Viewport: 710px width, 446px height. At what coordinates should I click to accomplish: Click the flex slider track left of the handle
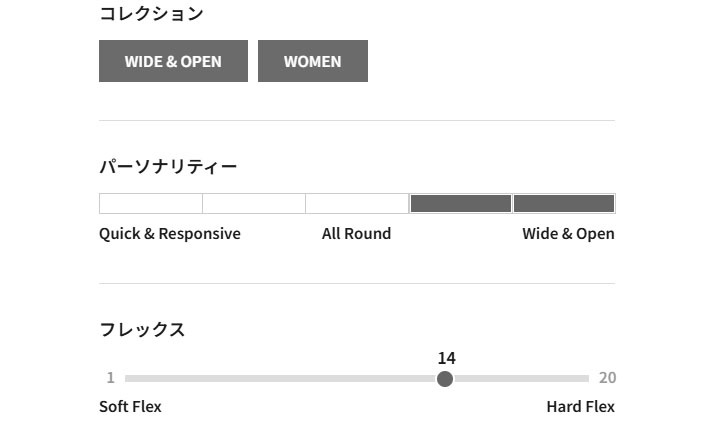pyautogui.click(x=280, y=379)
